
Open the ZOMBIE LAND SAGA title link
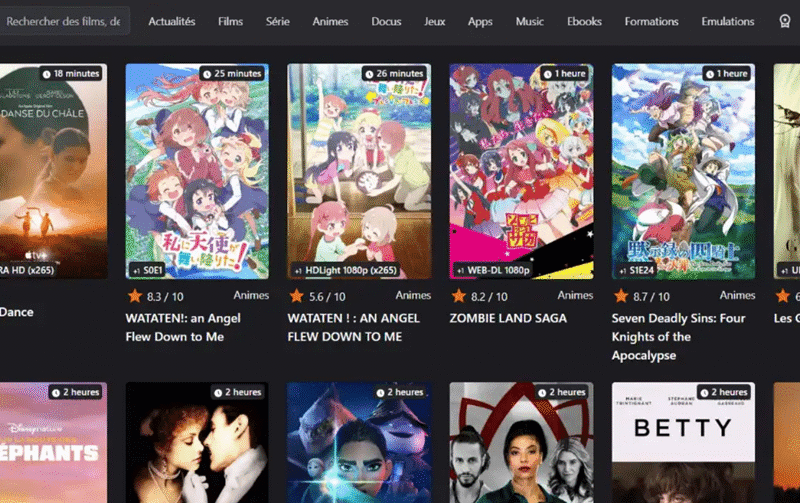click(508, 318)
